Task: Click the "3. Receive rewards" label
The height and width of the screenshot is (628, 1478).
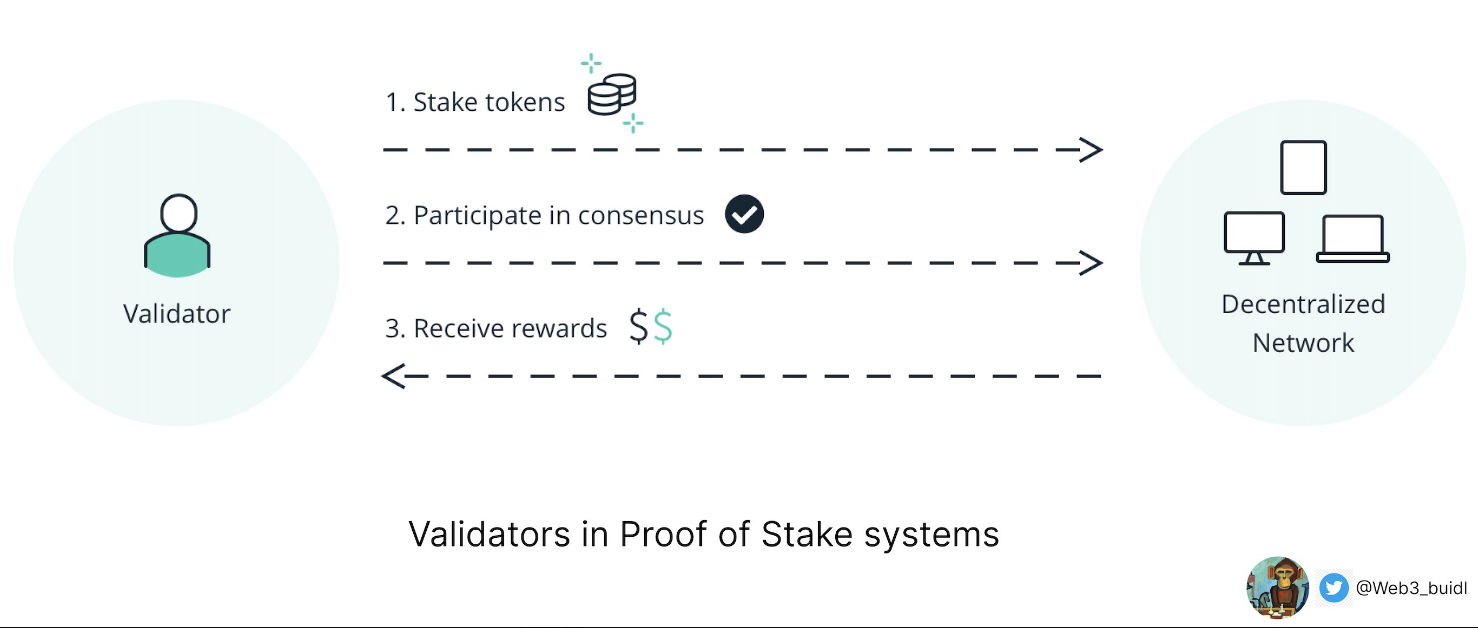Action: (496, 329)
